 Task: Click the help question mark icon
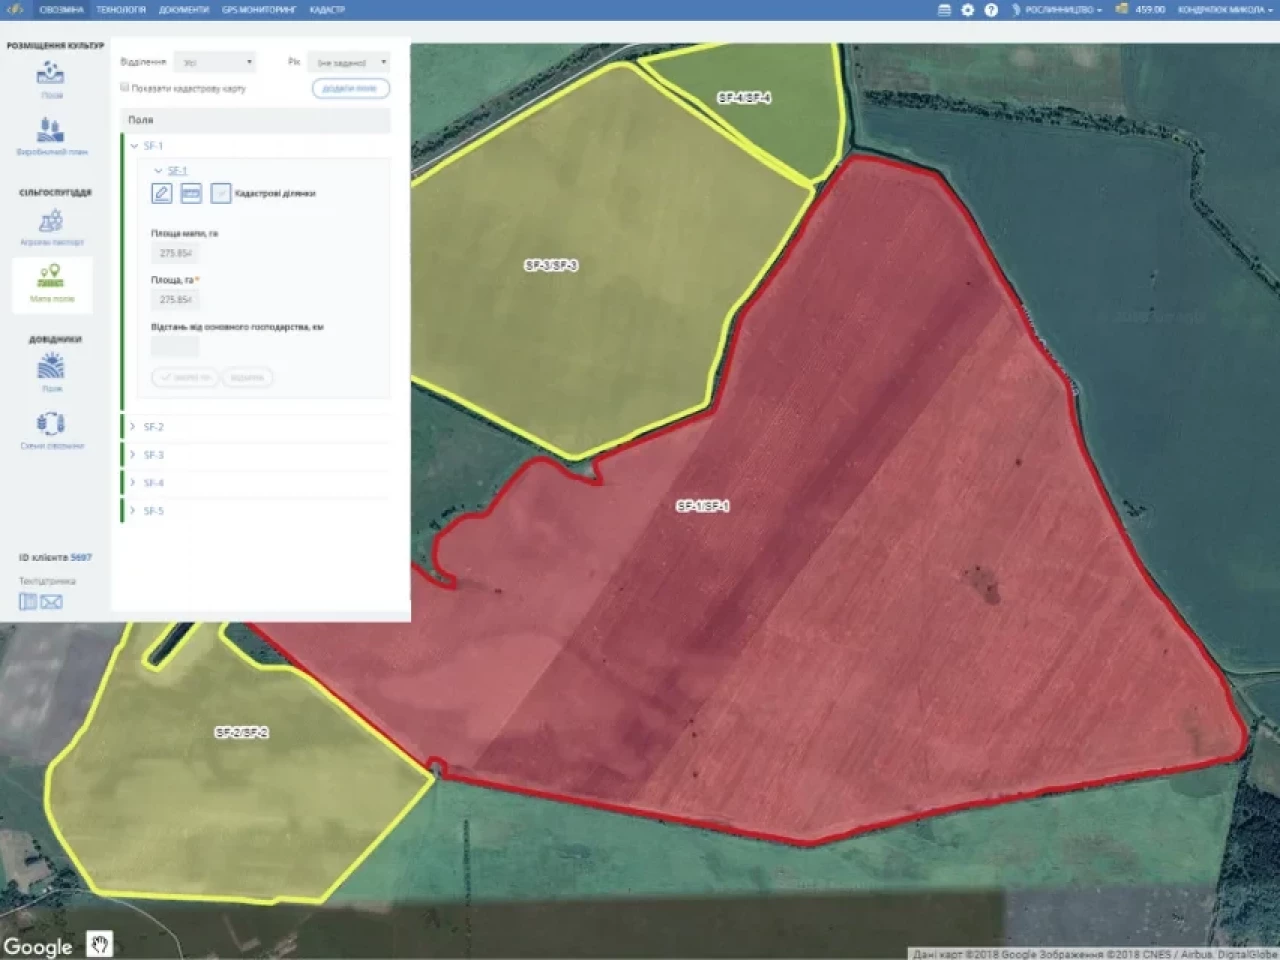991,10
